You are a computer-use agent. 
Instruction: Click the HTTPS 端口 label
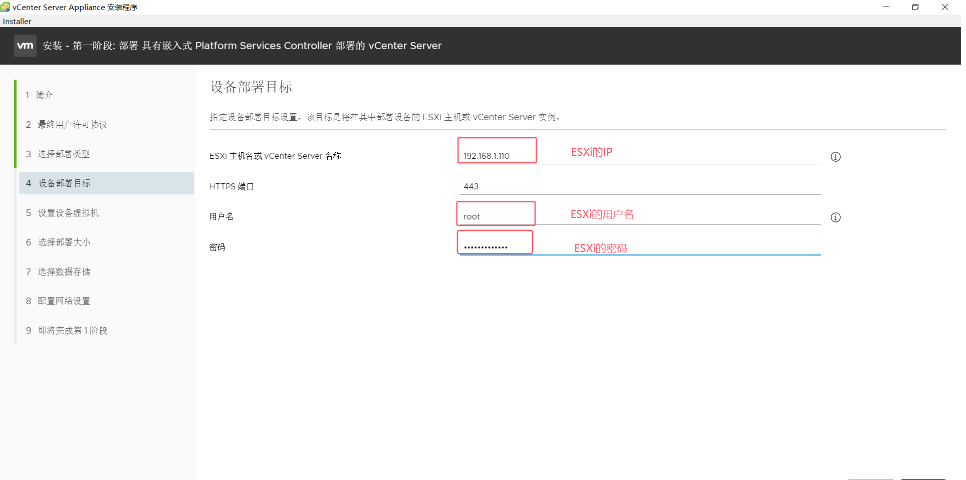coord(232,187)
